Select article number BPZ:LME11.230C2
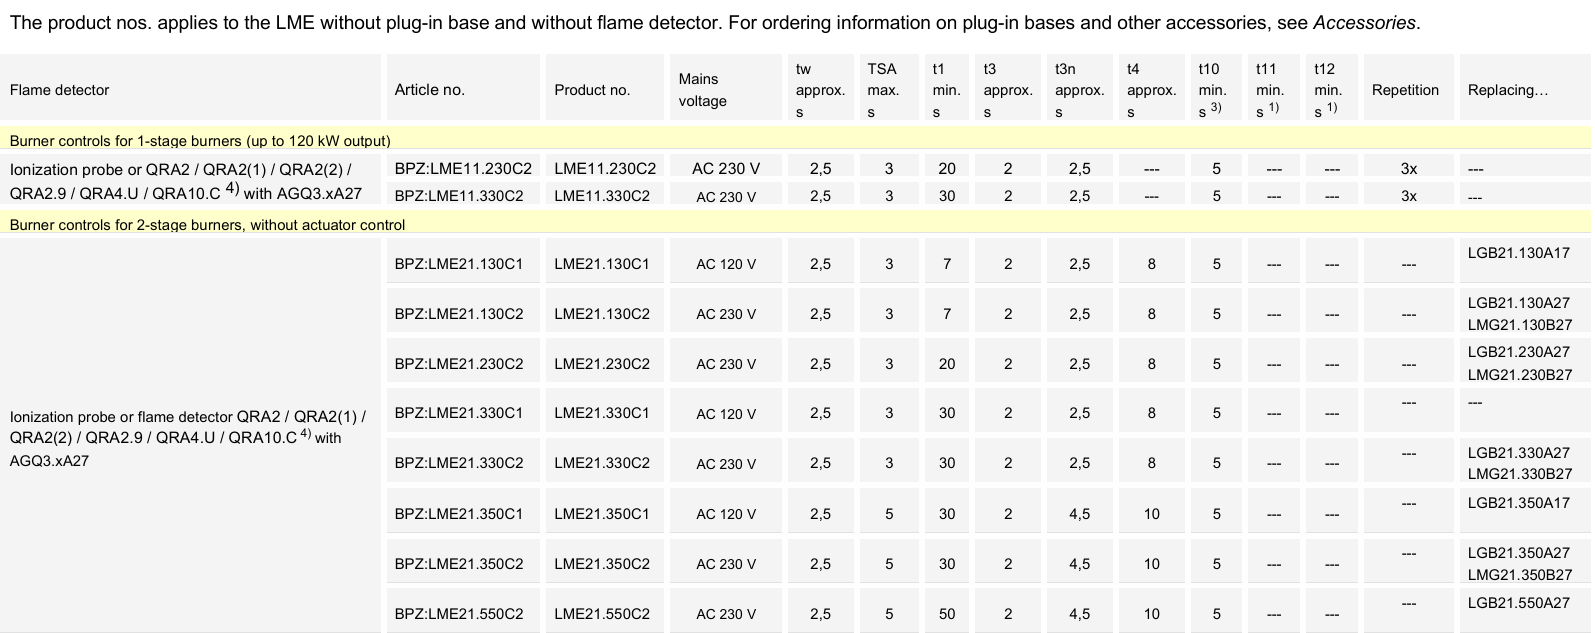1595x633 pixels. coord(463,169)
